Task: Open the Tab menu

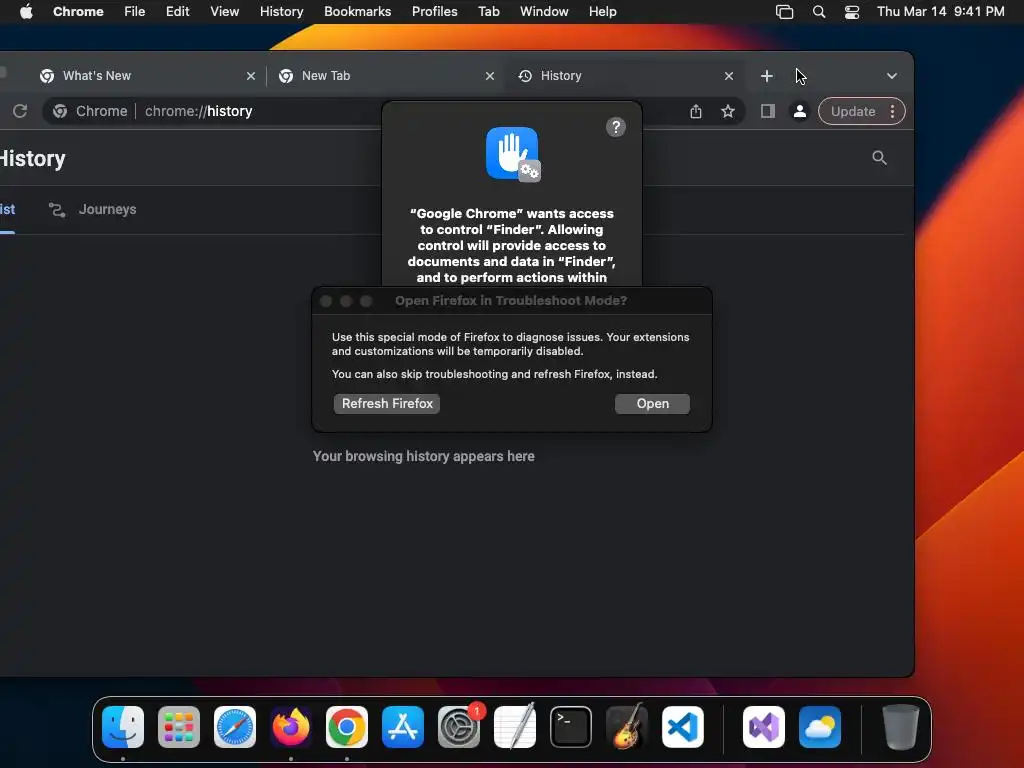Action: [488, 12]
